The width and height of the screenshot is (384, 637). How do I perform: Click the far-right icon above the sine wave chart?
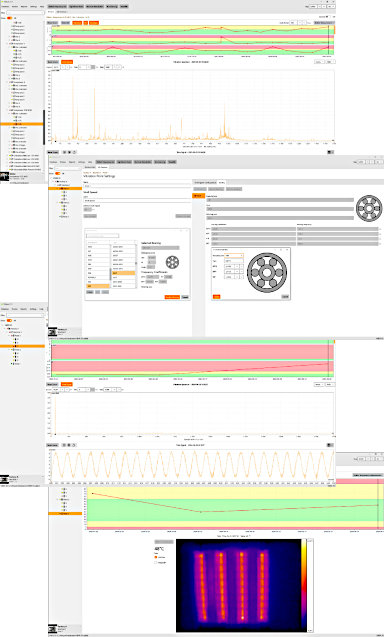coord(331,445)
